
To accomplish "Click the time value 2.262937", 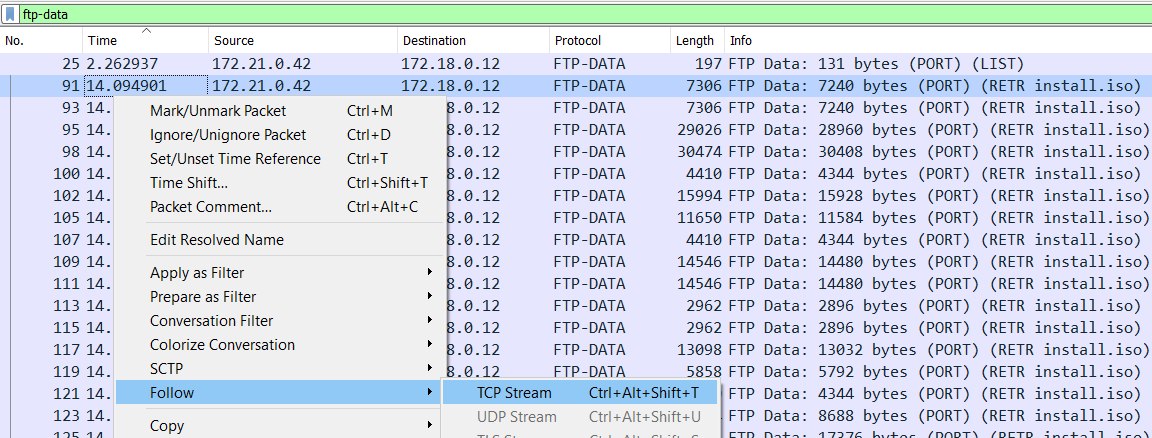I will pyautogui.click(x=122, y=64).
